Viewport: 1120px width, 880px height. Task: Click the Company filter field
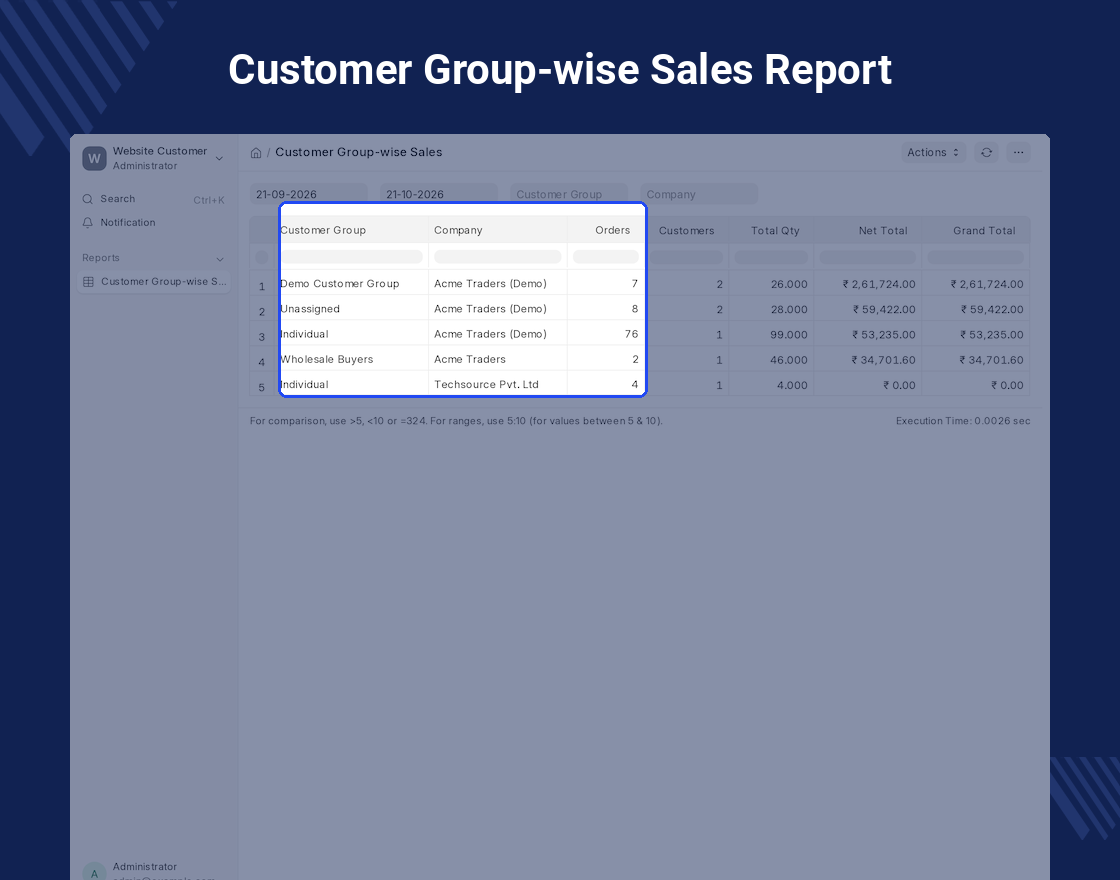pyautogui.click(x=699, y=194)
